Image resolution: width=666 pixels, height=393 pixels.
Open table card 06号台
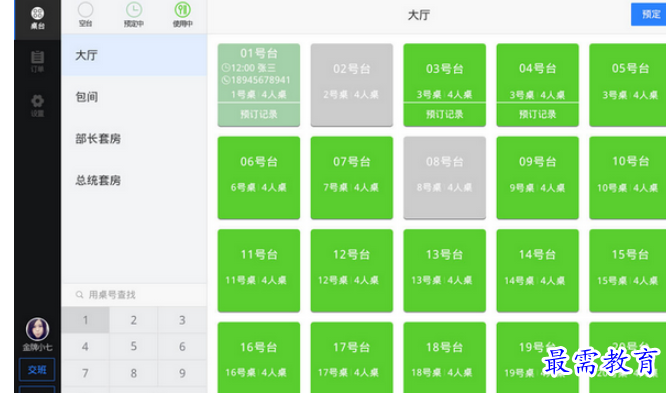(x=259, y=178)
